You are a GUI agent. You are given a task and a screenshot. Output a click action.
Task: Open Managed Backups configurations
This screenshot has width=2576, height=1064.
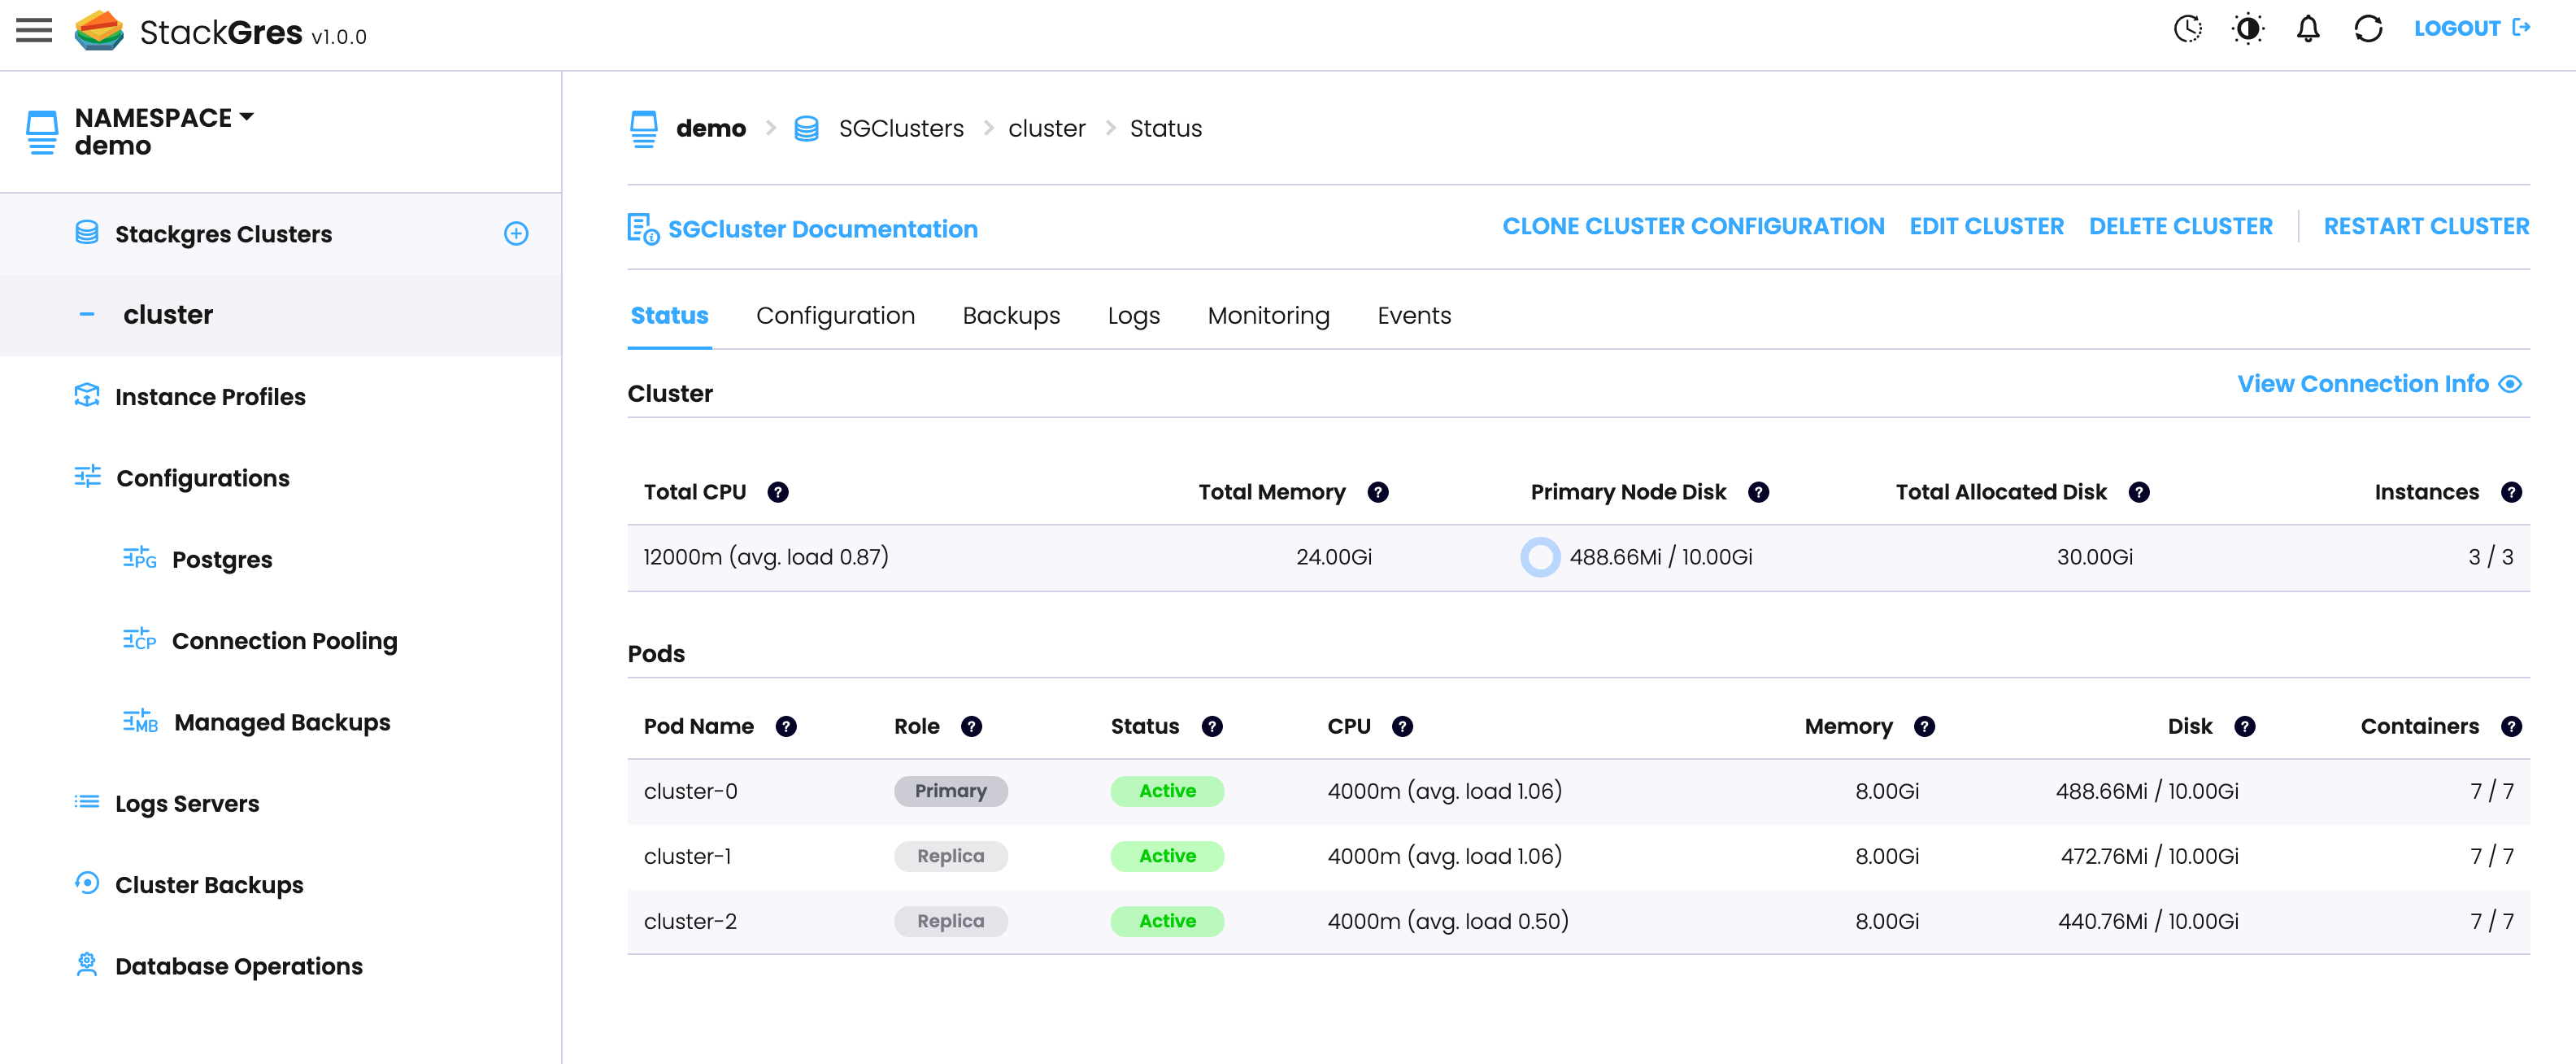click(282, 722)
